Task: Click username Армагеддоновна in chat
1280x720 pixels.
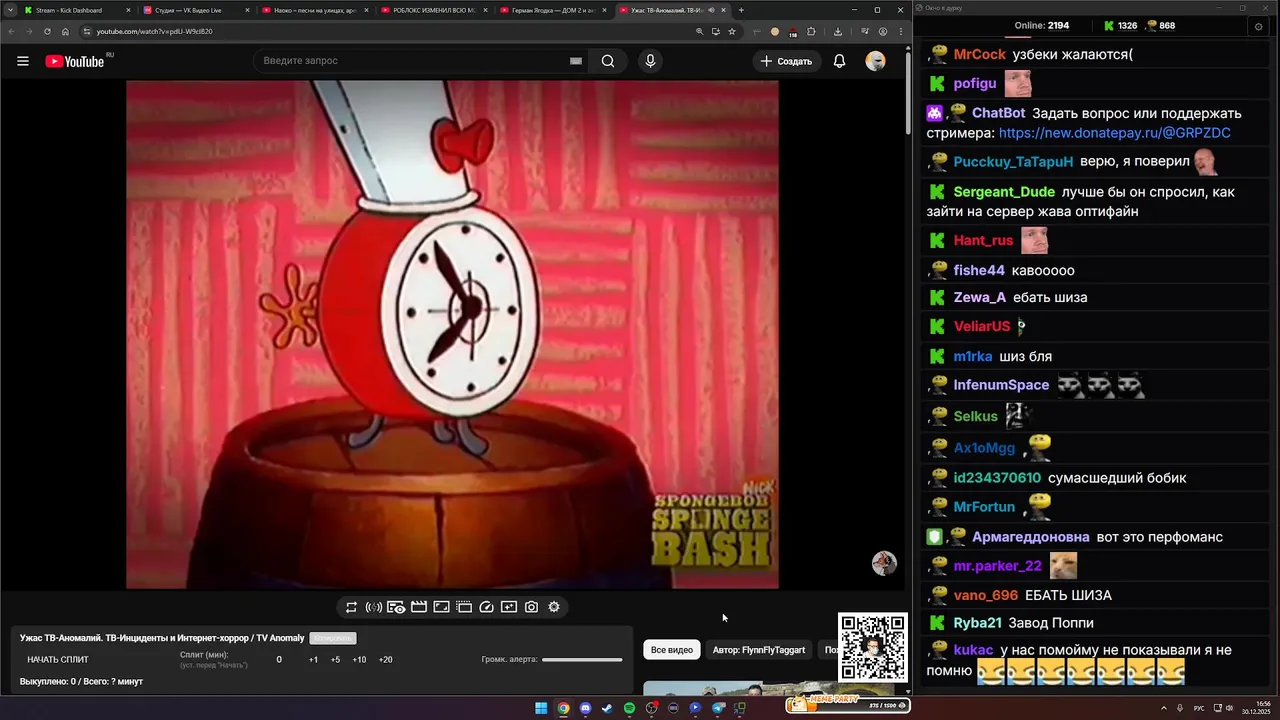Action: tap(1030, 537)
